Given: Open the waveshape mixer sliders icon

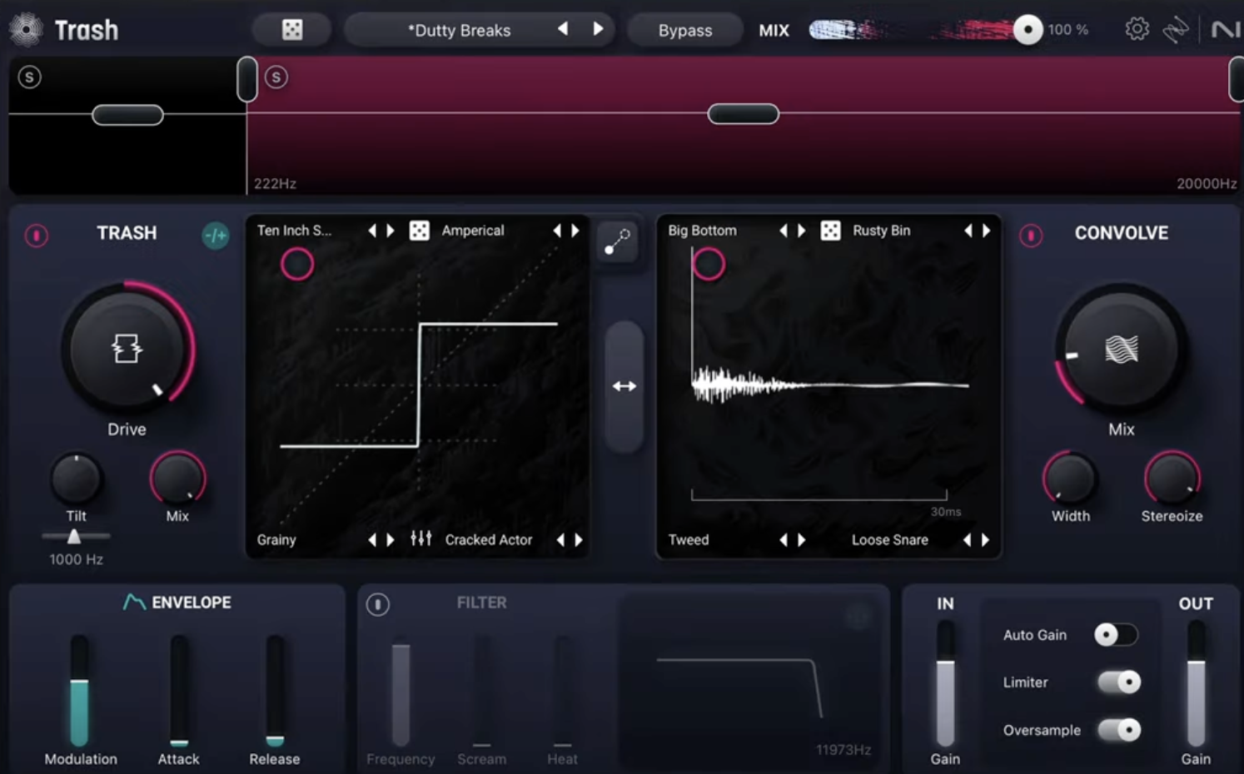Looking at the screenshot, I should pyautogui.click(x=421, y=539).
